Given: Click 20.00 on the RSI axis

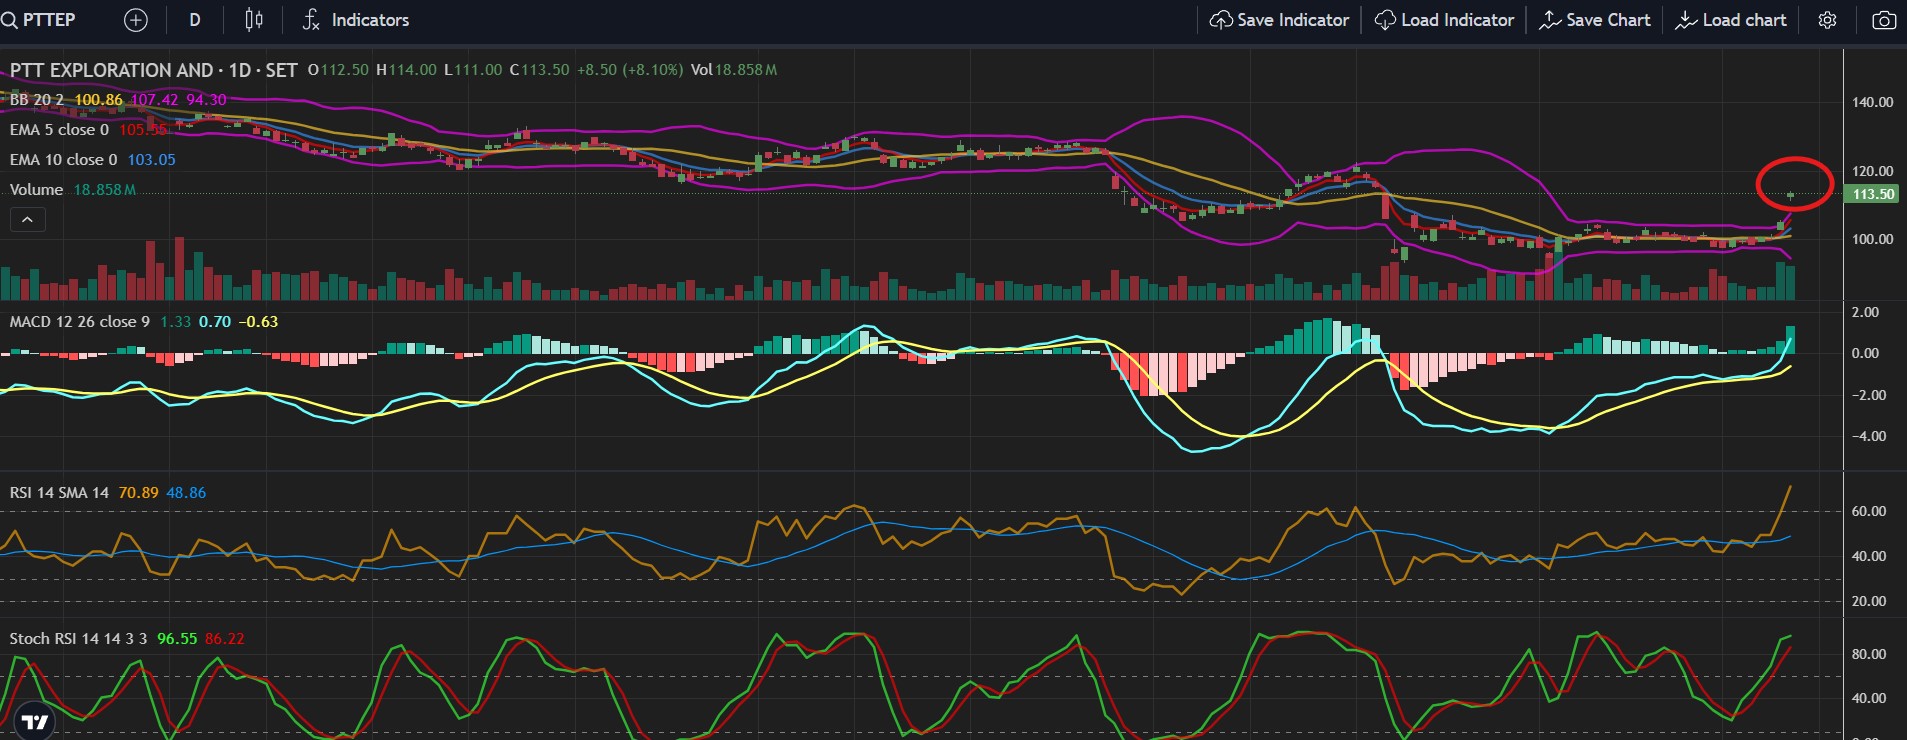Looking at the screenshot, I should 1869,601.
